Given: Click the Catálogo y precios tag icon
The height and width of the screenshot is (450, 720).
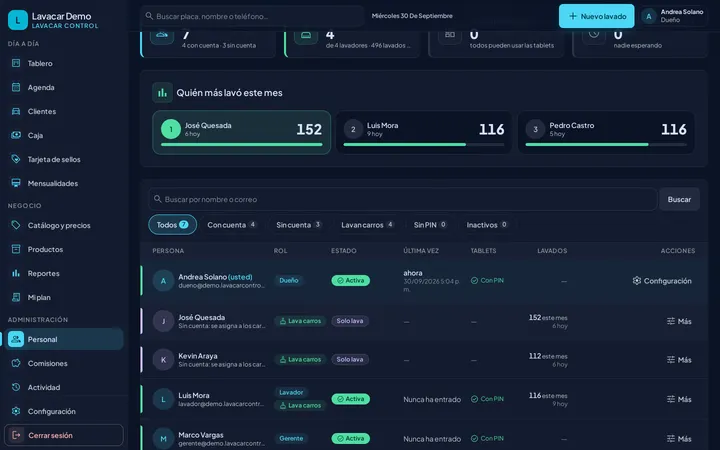Looking at the screenshot, I should tap(16, 225).
